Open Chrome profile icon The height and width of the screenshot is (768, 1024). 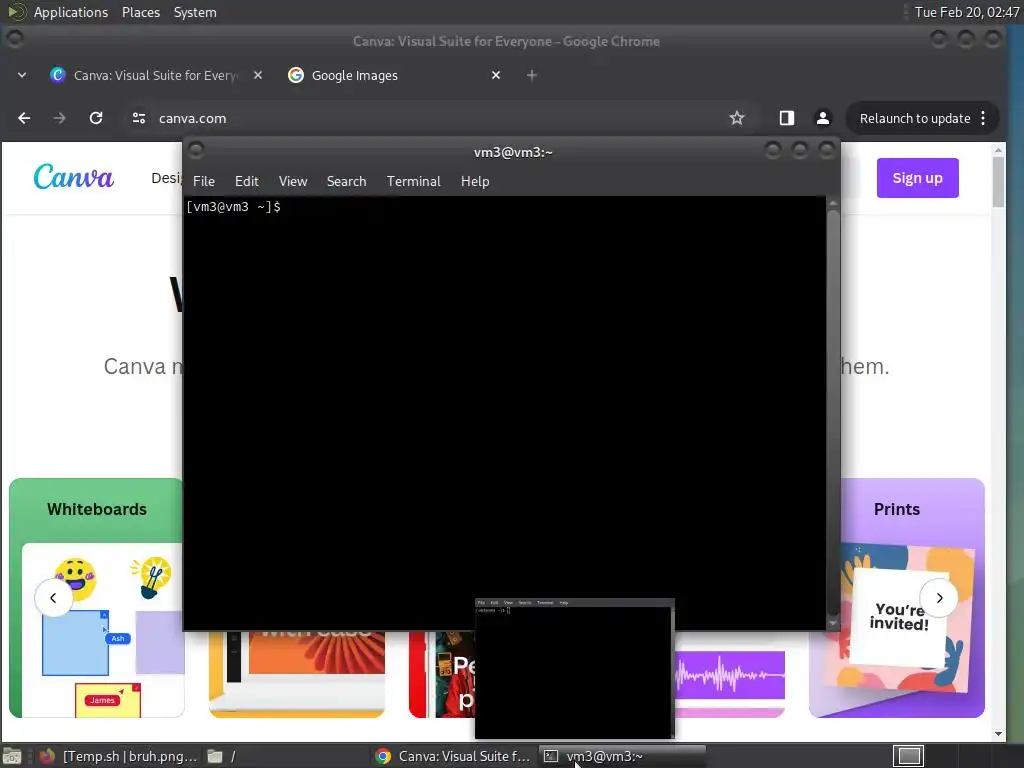coord(823,118)
